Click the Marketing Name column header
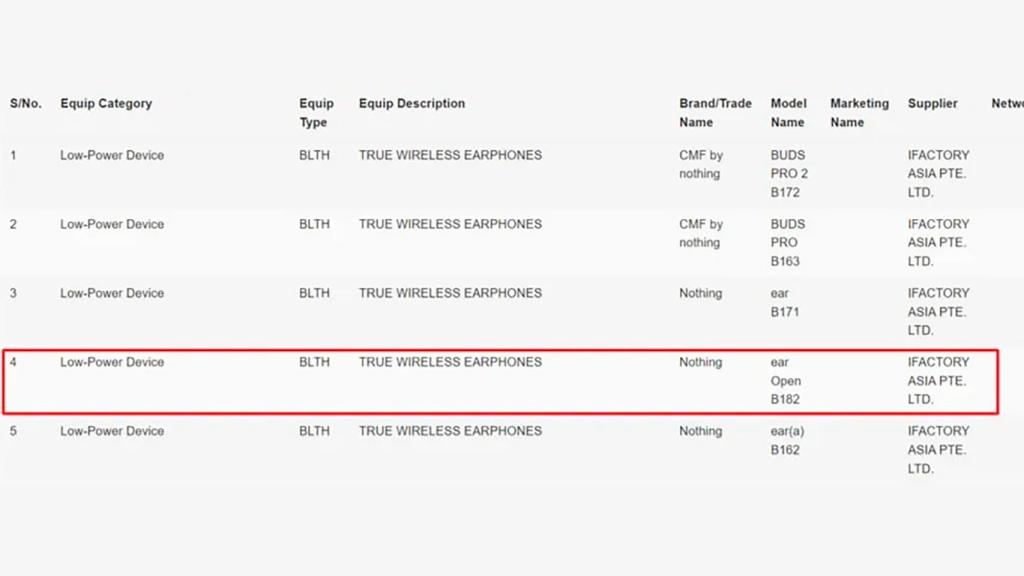Image resolution: width=1024 pixels, height=576 pixels. 859,113
